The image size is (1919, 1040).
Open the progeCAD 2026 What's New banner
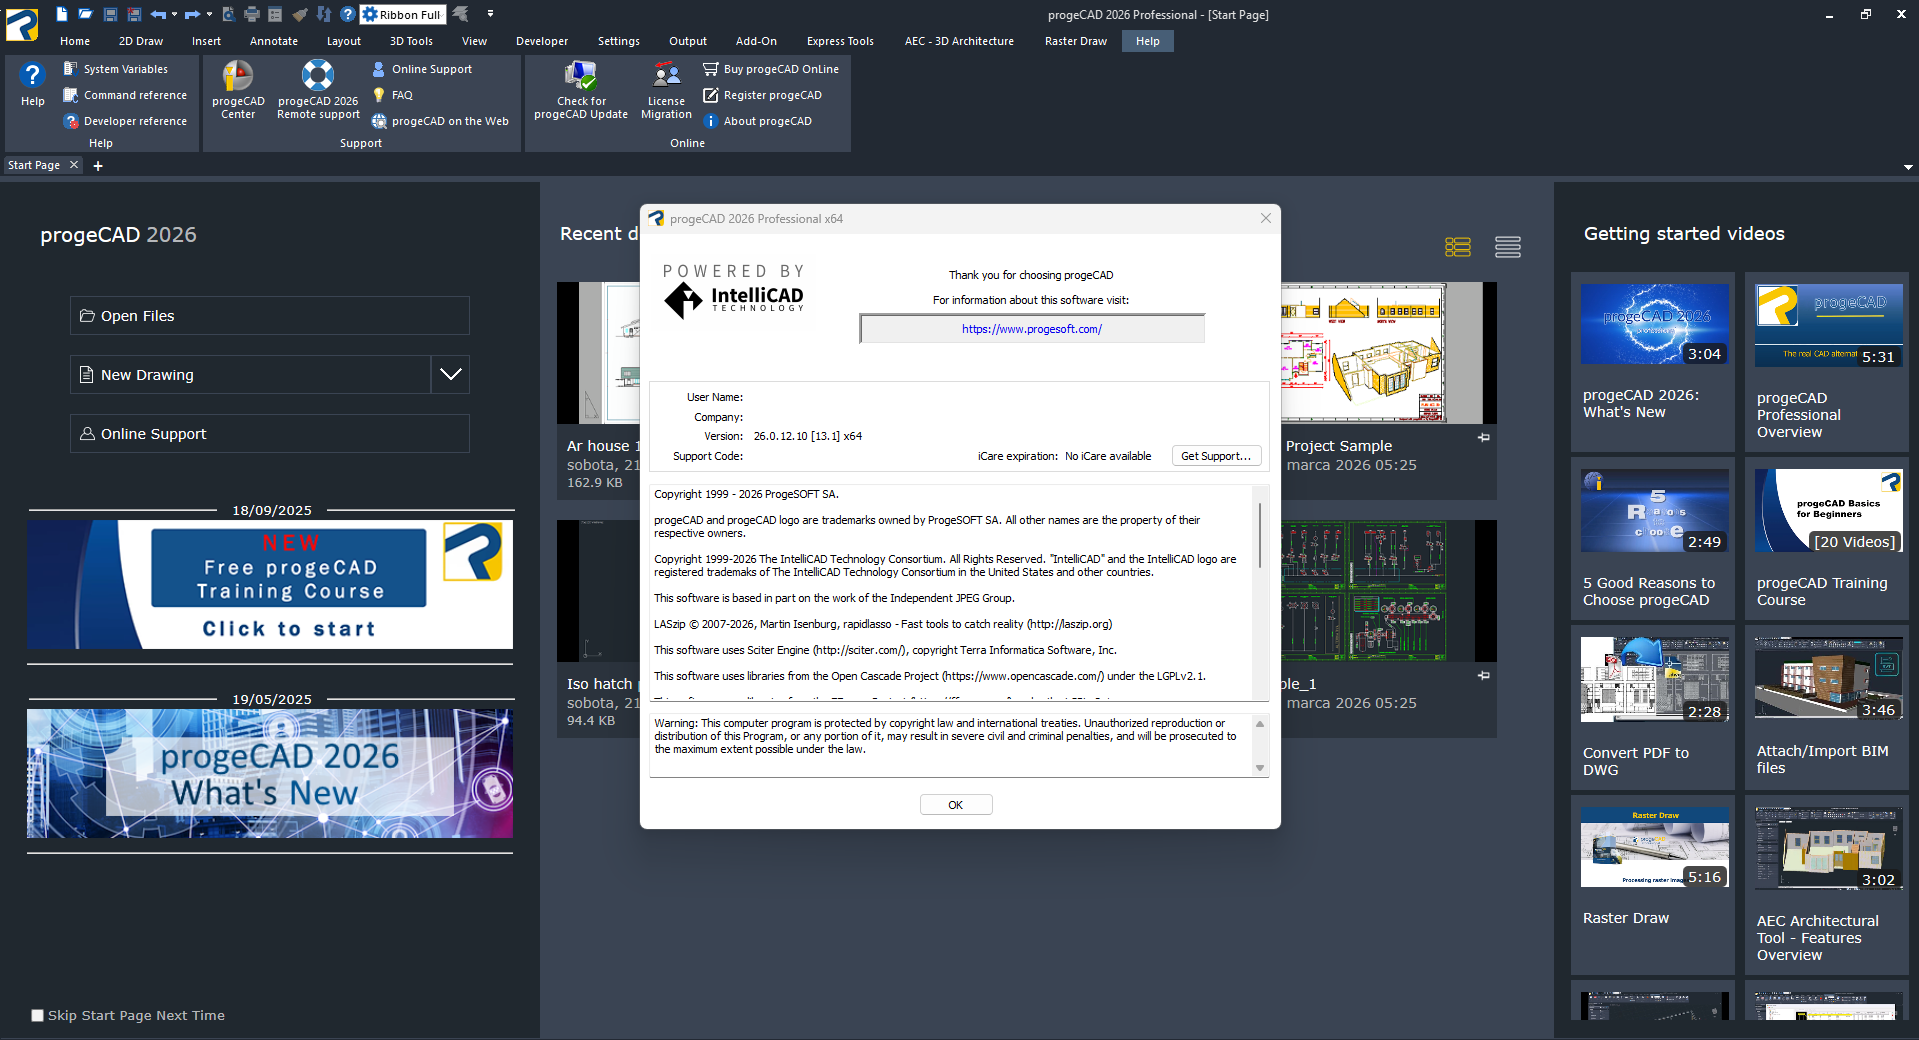270,773
